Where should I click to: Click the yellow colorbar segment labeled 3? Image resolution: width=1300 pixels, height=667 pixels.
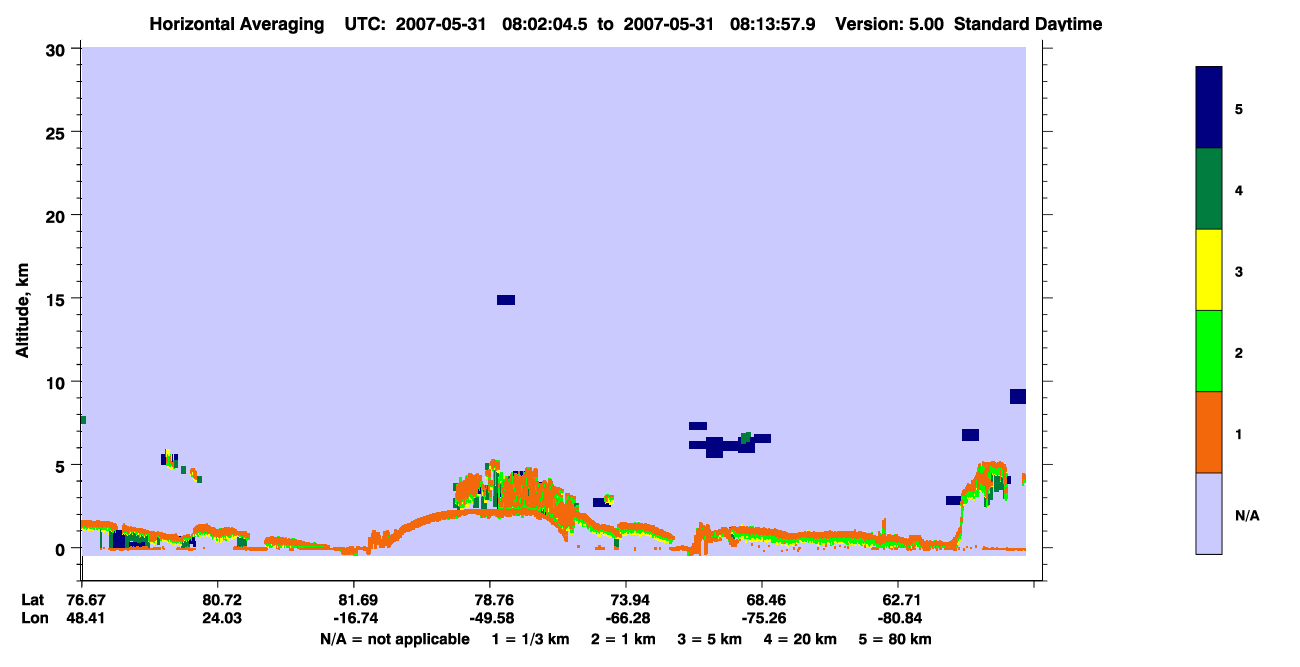(x=1209, y=270)
